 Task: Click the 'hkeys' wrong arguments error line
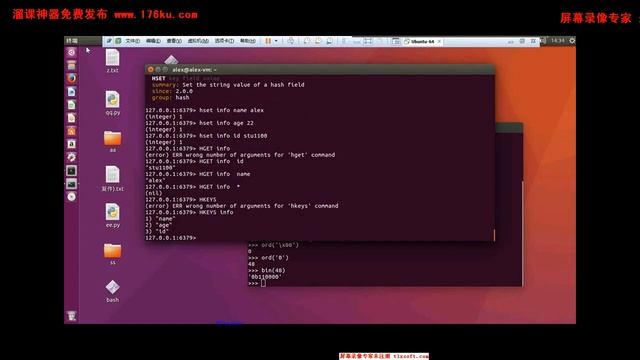point(242,206)
